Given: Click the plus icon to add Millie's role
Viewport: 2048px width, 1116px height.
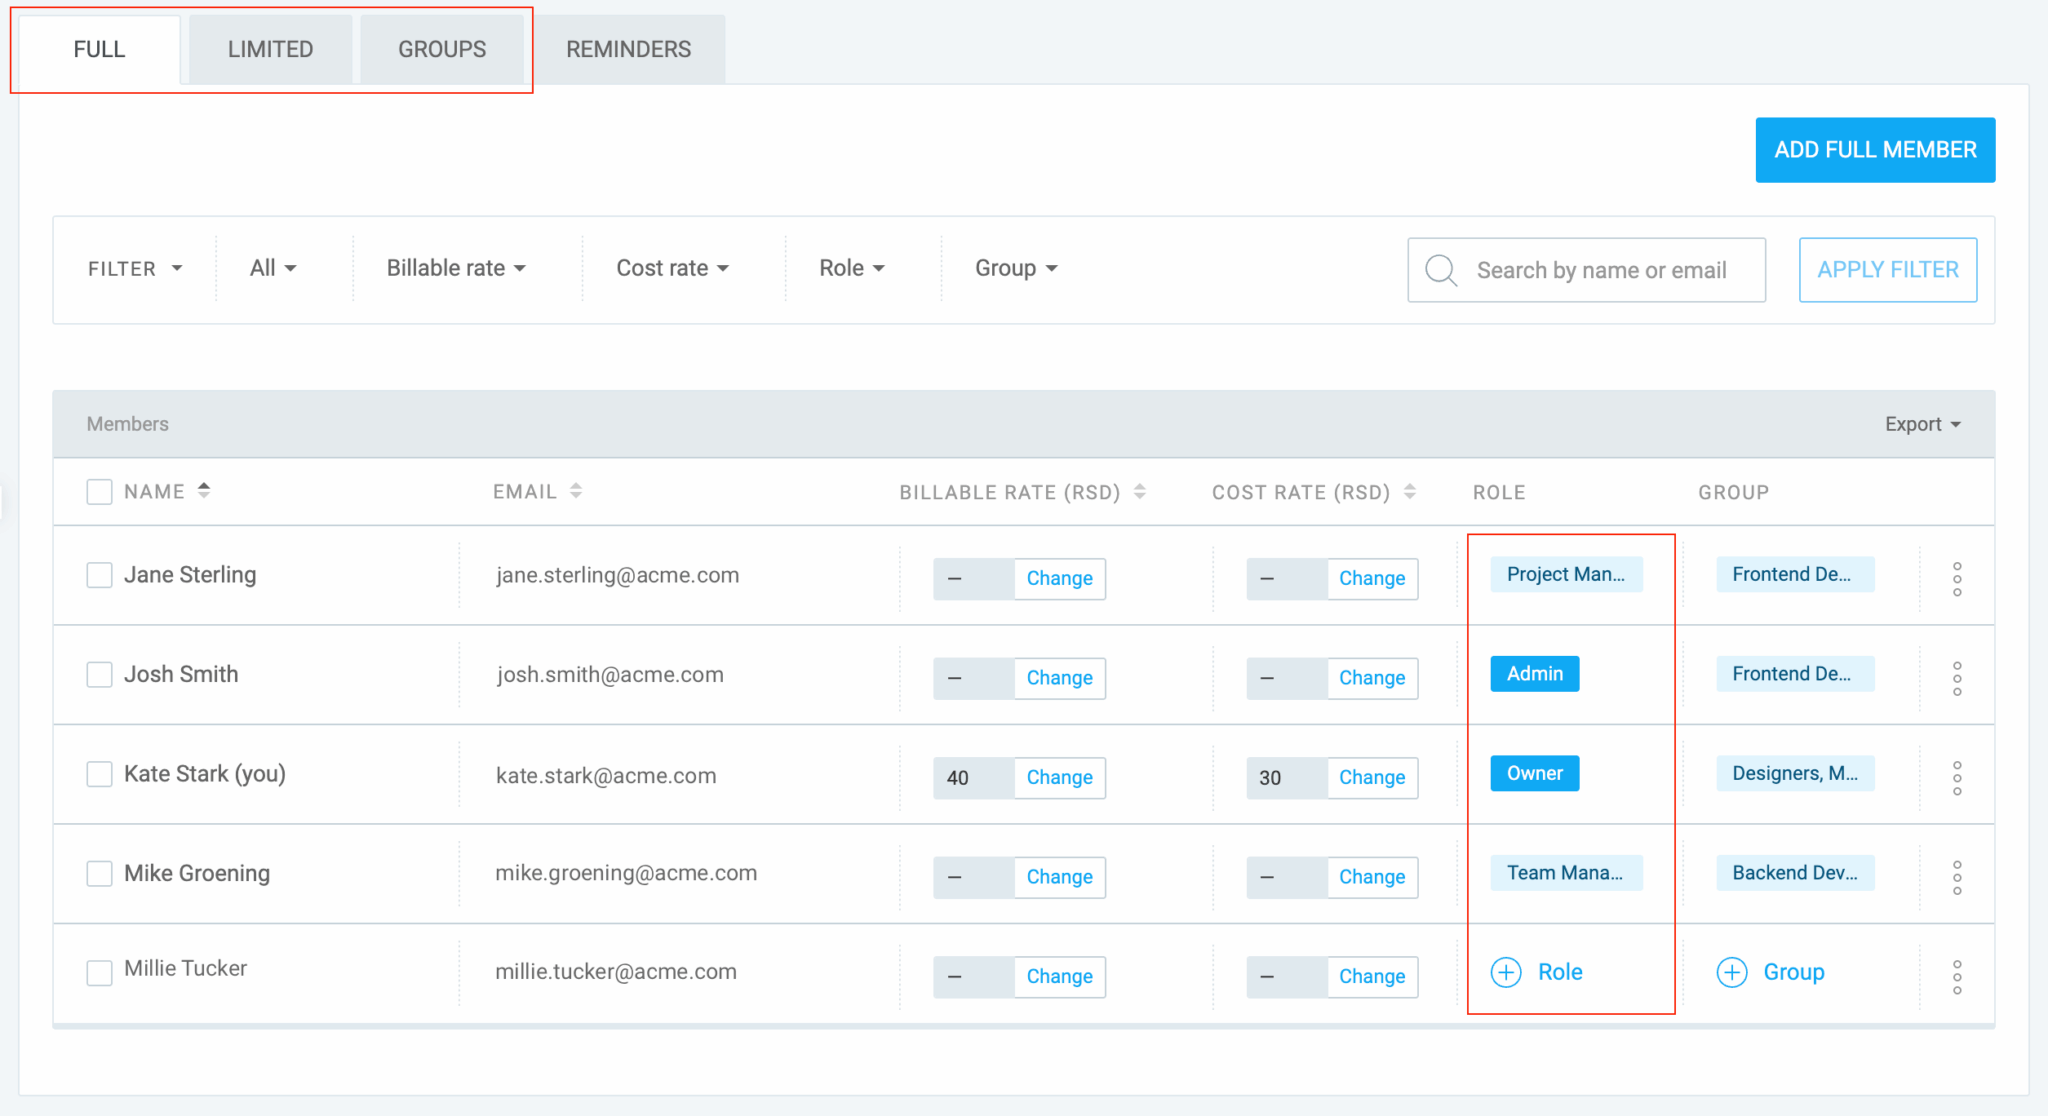Looking at the screenshot, I should tap(1506, 972).
